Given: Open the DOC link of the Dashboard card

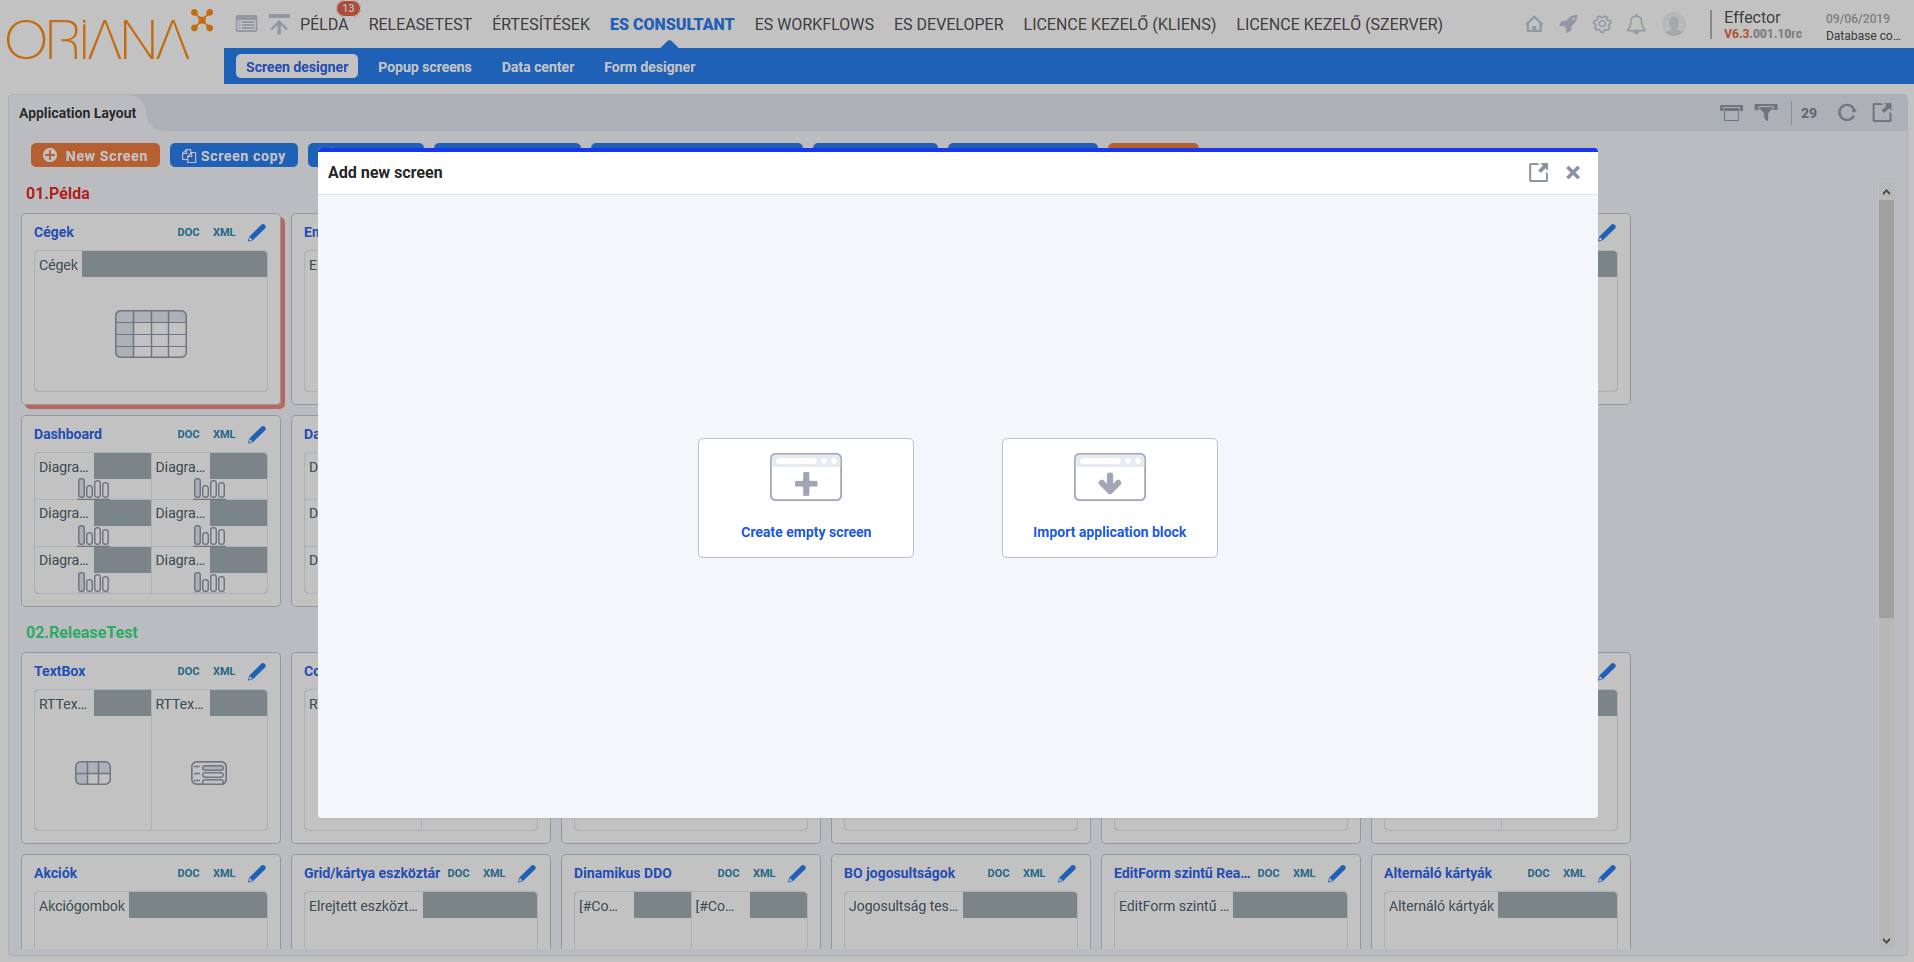Looking at the screenshot, I should [189, 434].
